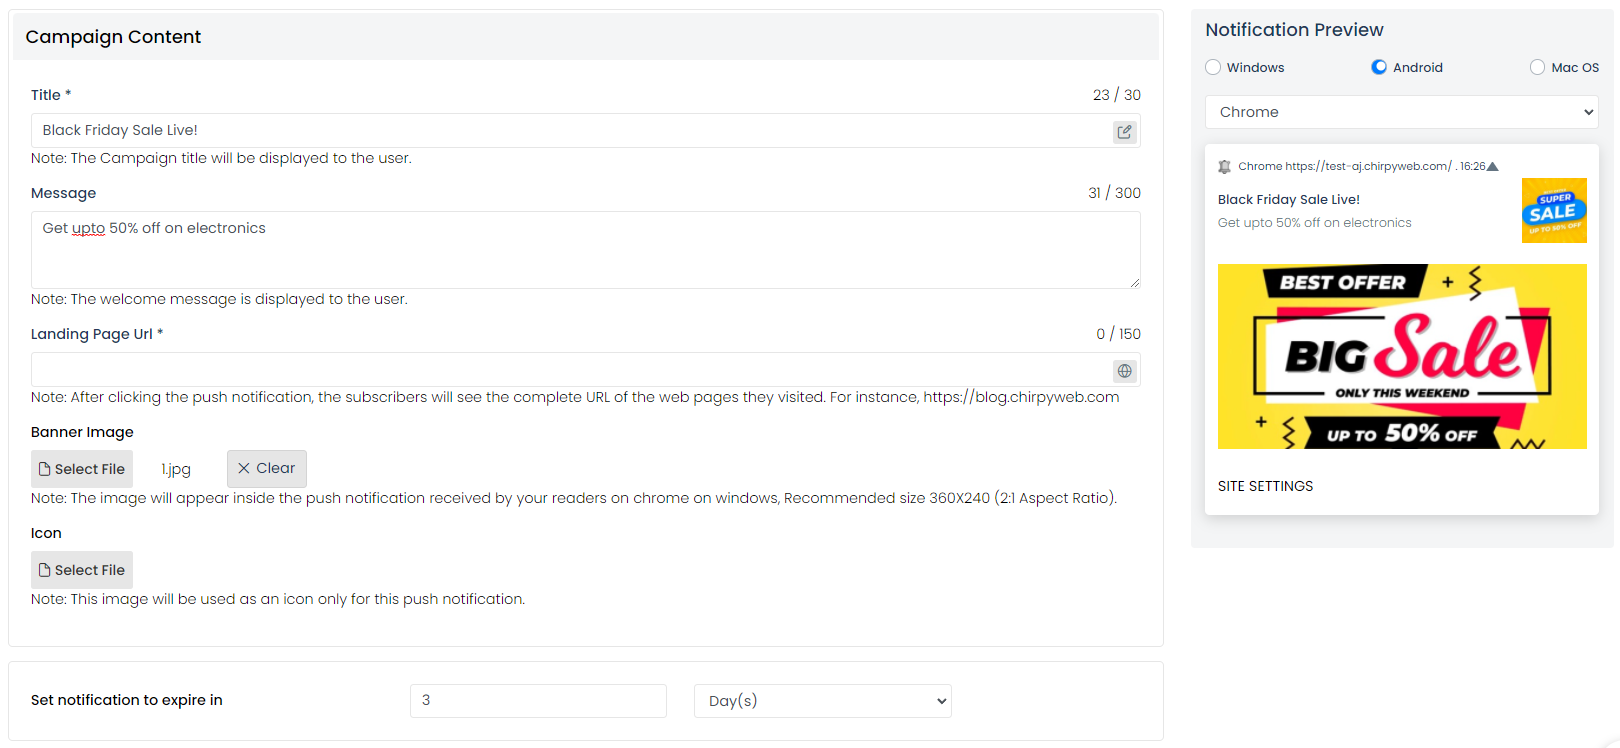The width and height of the screenshot is (1620, 748).
Task: Click the collapse arrow next to the 16:26 time
Action: 1493,167
